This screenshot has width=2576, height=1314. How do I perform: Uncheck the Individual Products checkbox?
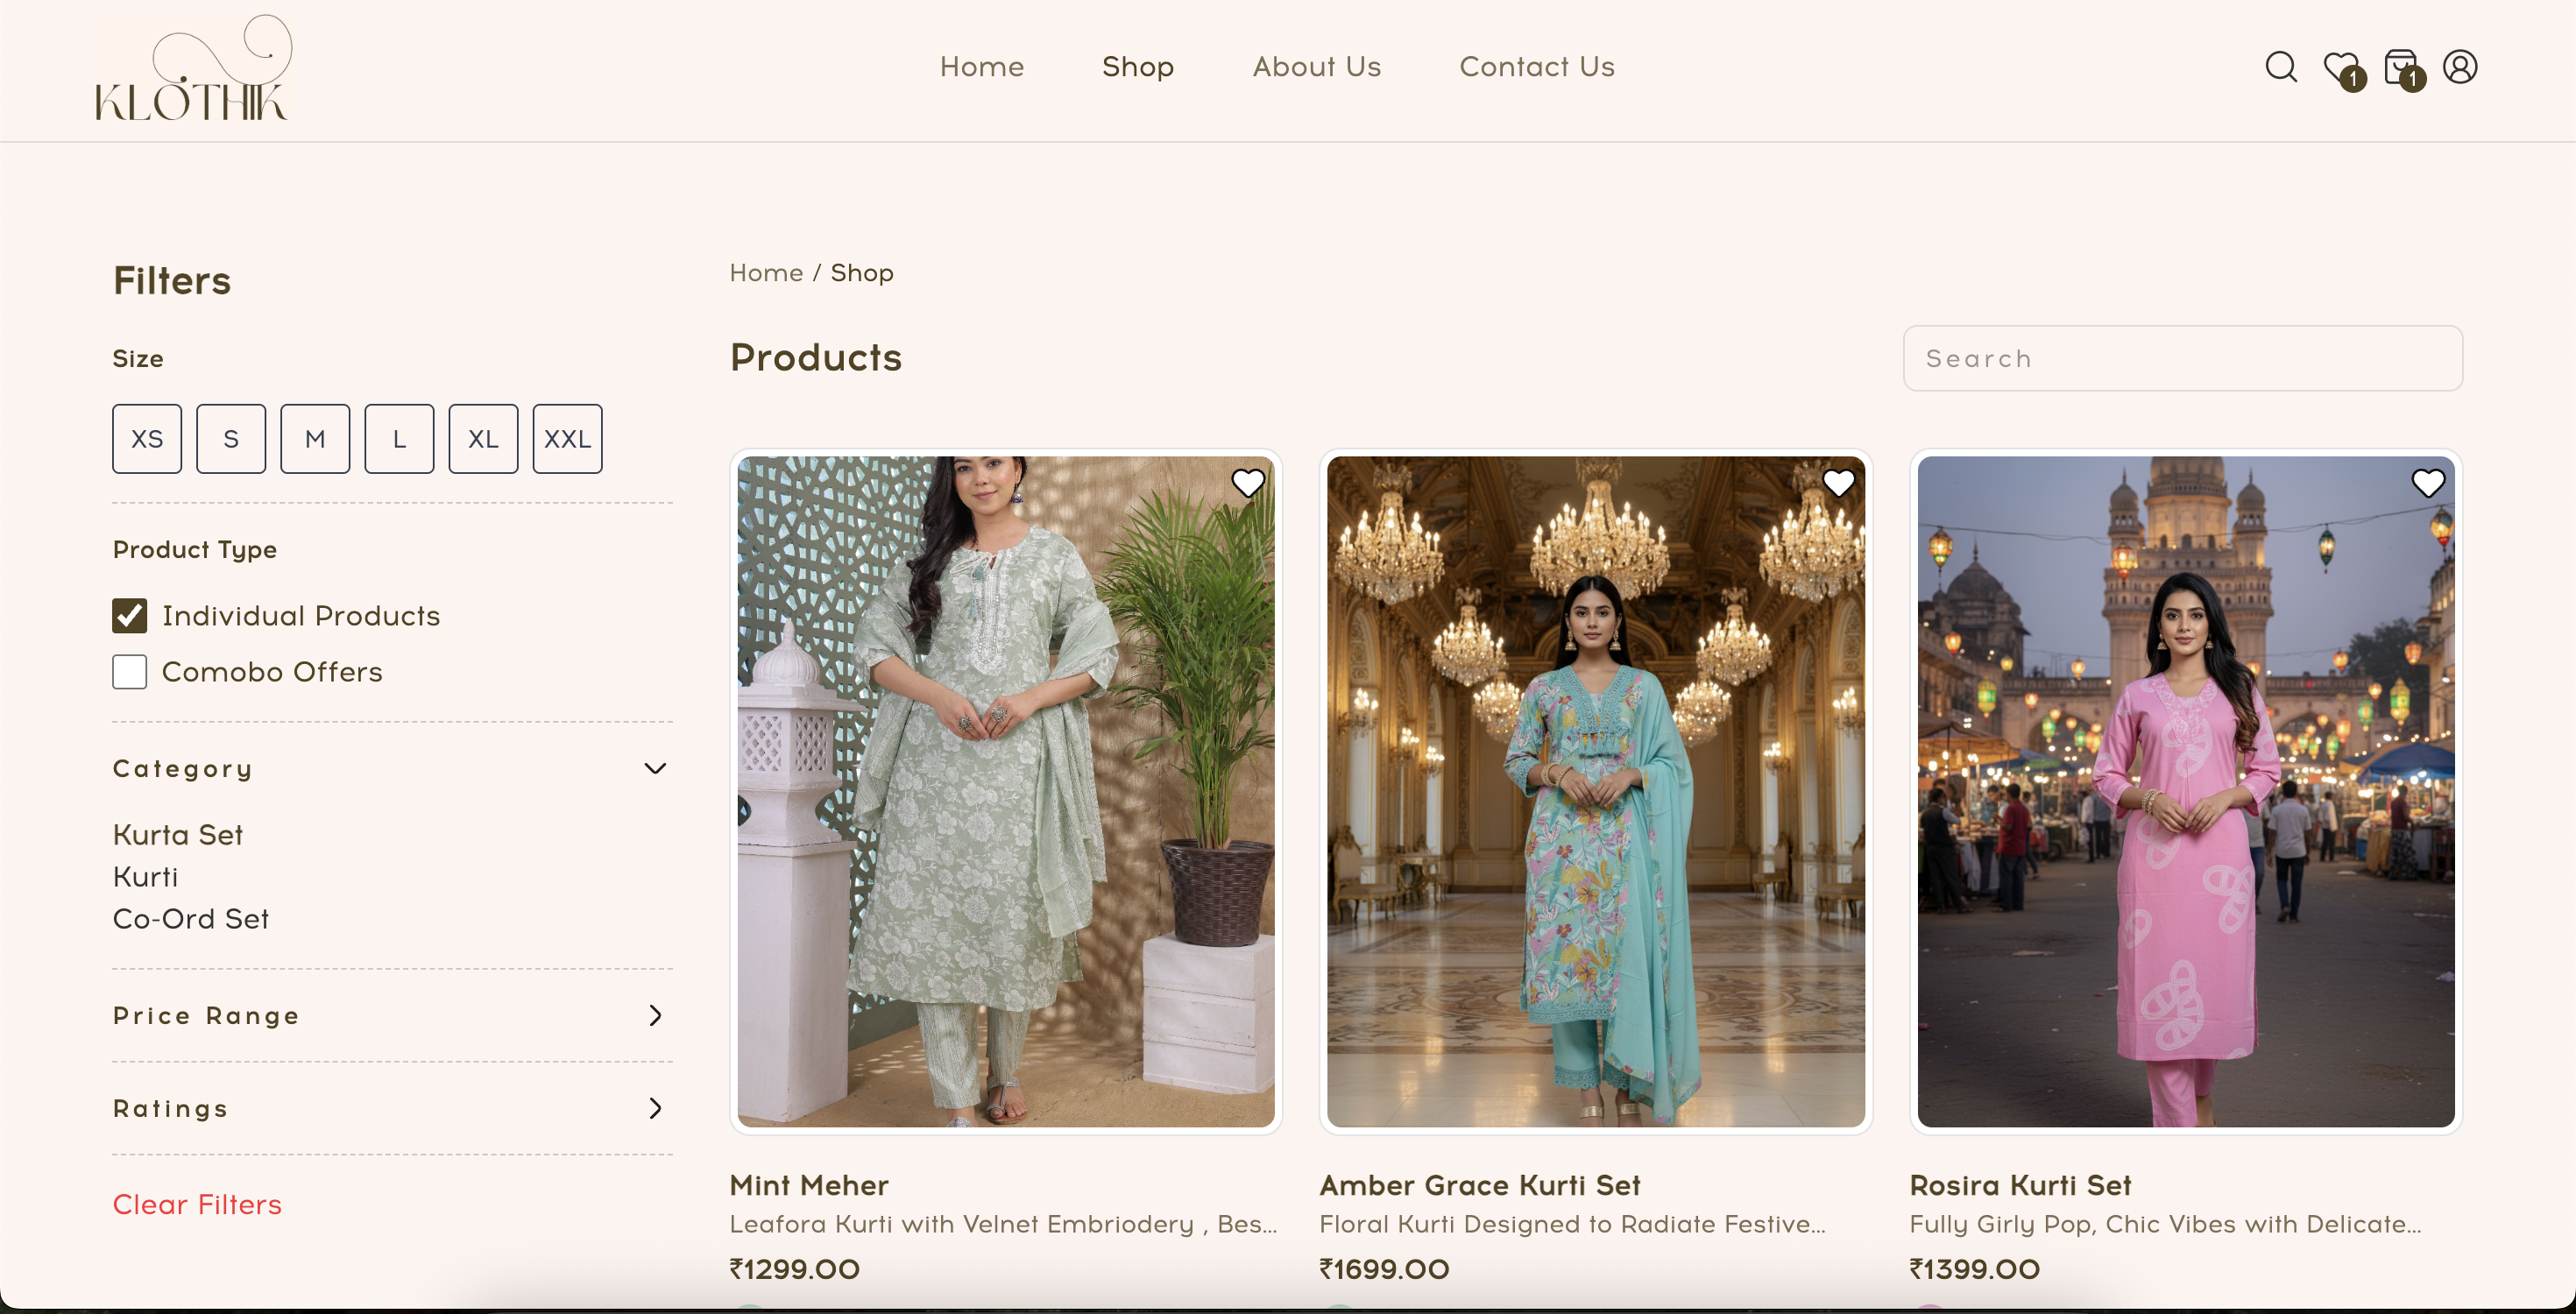[x=130, y=616]
